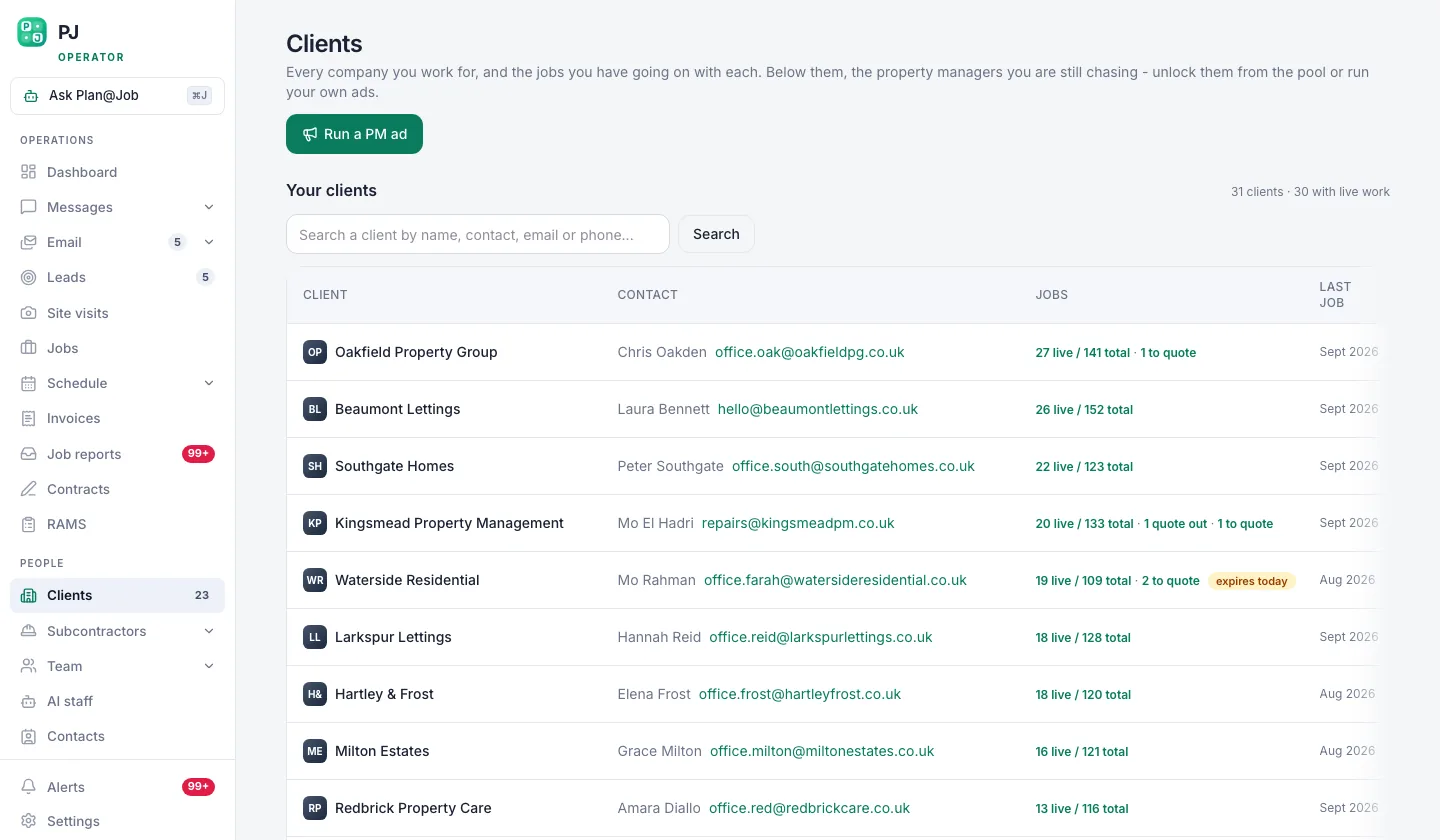Click the Alerts bell icon
Viewport: 1440px width, 840px height.
(28, 787)
